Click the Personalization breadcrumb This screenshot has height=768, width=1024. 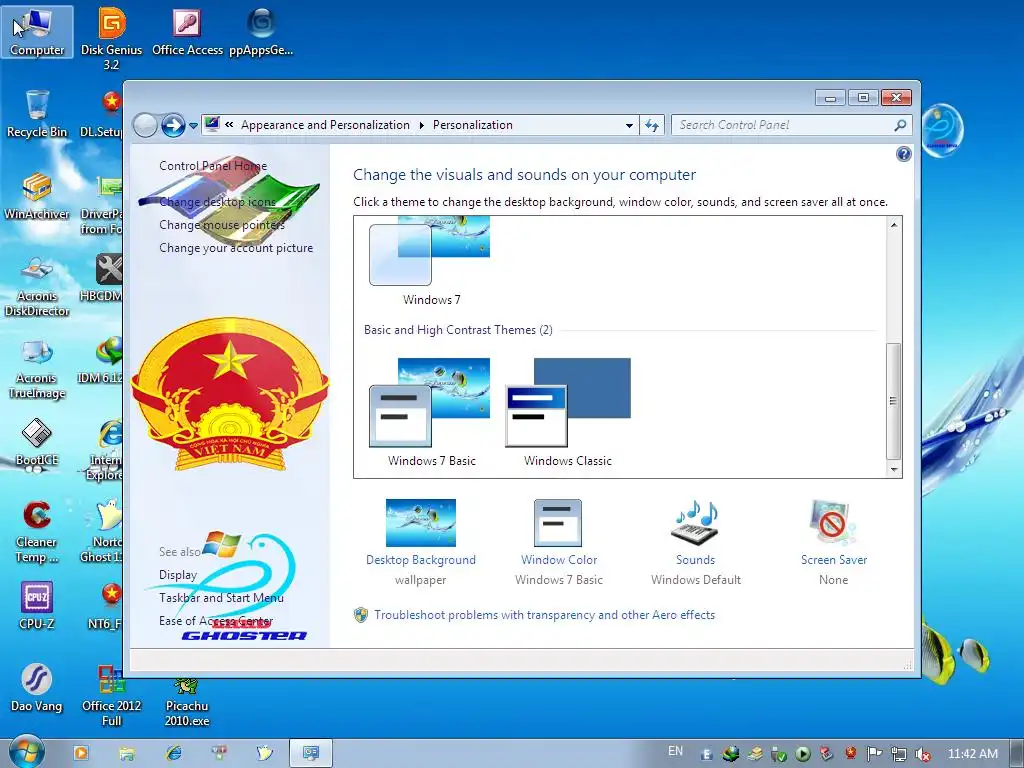473,125
